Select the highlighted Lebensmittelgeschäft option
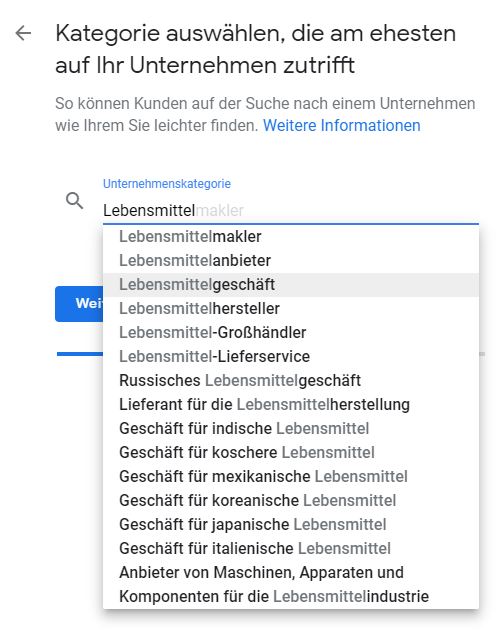Viewport: 502px width, 630px height. [x=291, y=285]
